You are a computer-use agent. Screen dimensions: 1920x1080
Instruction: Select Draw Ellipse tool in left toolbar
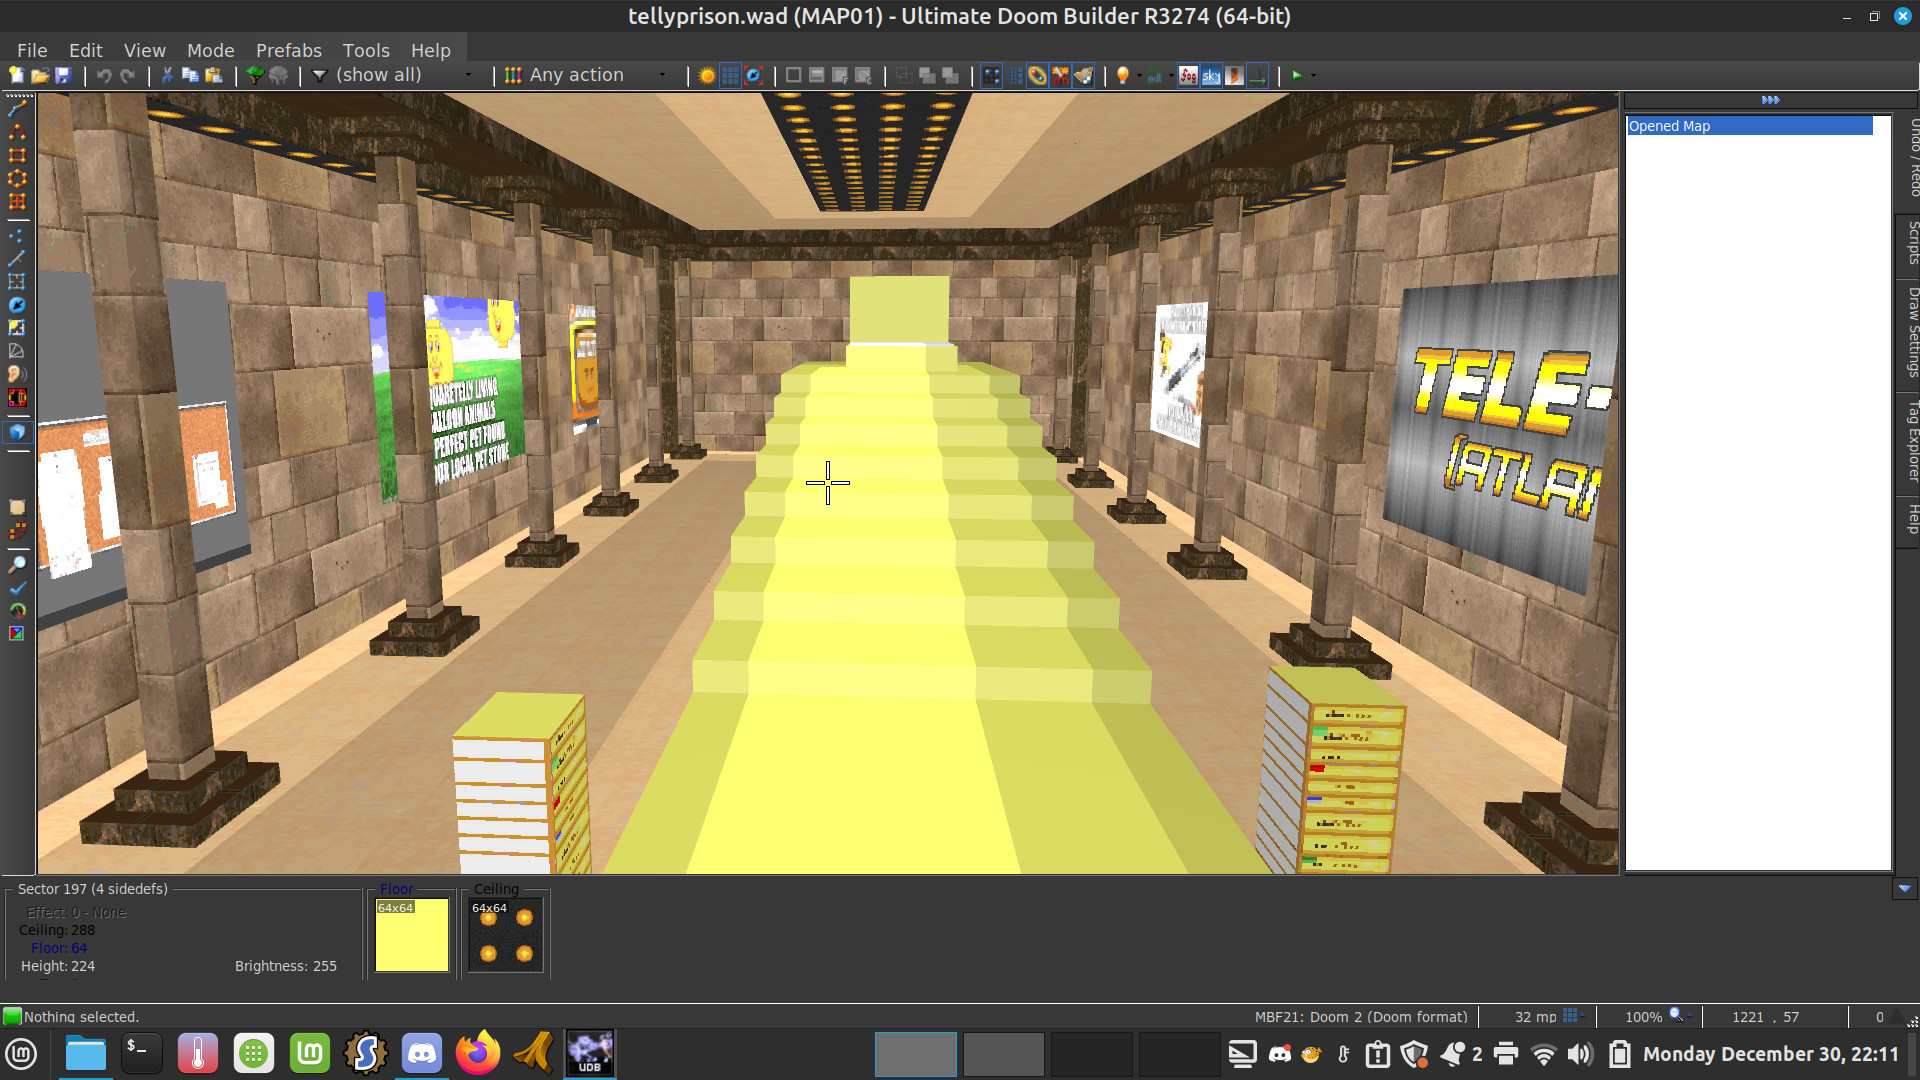pos(17,178)
